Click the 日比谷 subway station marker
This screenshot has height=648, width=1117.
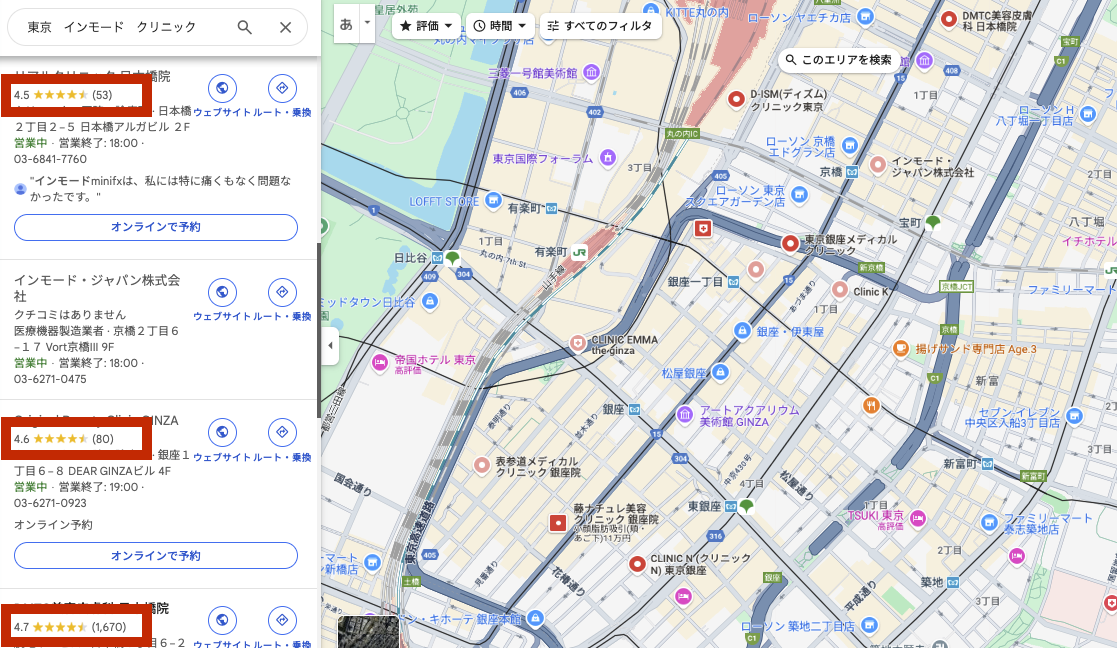pyautogui.click(x=437, y=258)
